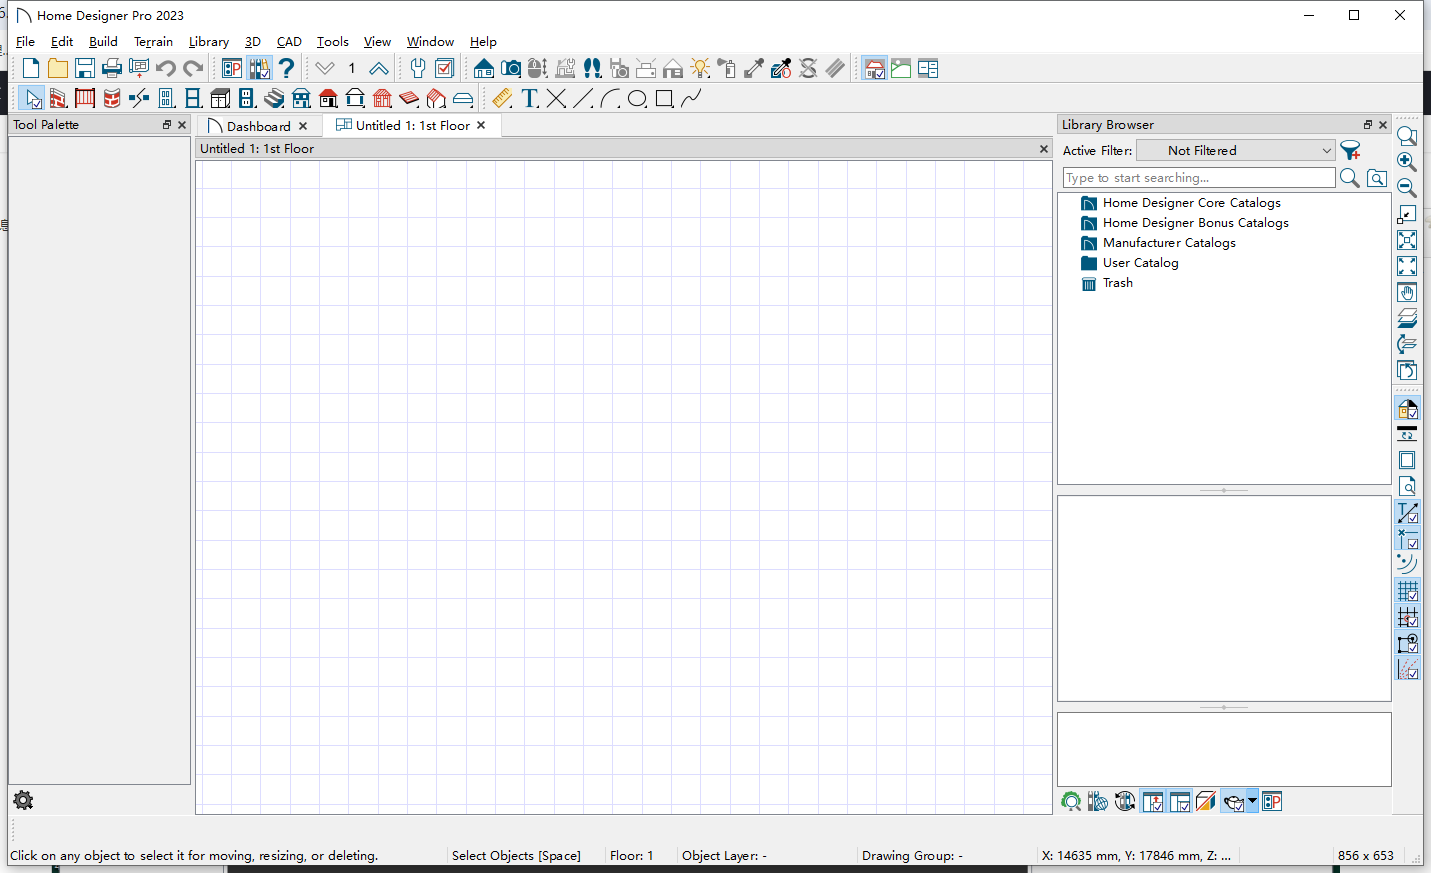Open the wrench tool in the toolbar
The image size is (1431, 873).
[418, 68]
